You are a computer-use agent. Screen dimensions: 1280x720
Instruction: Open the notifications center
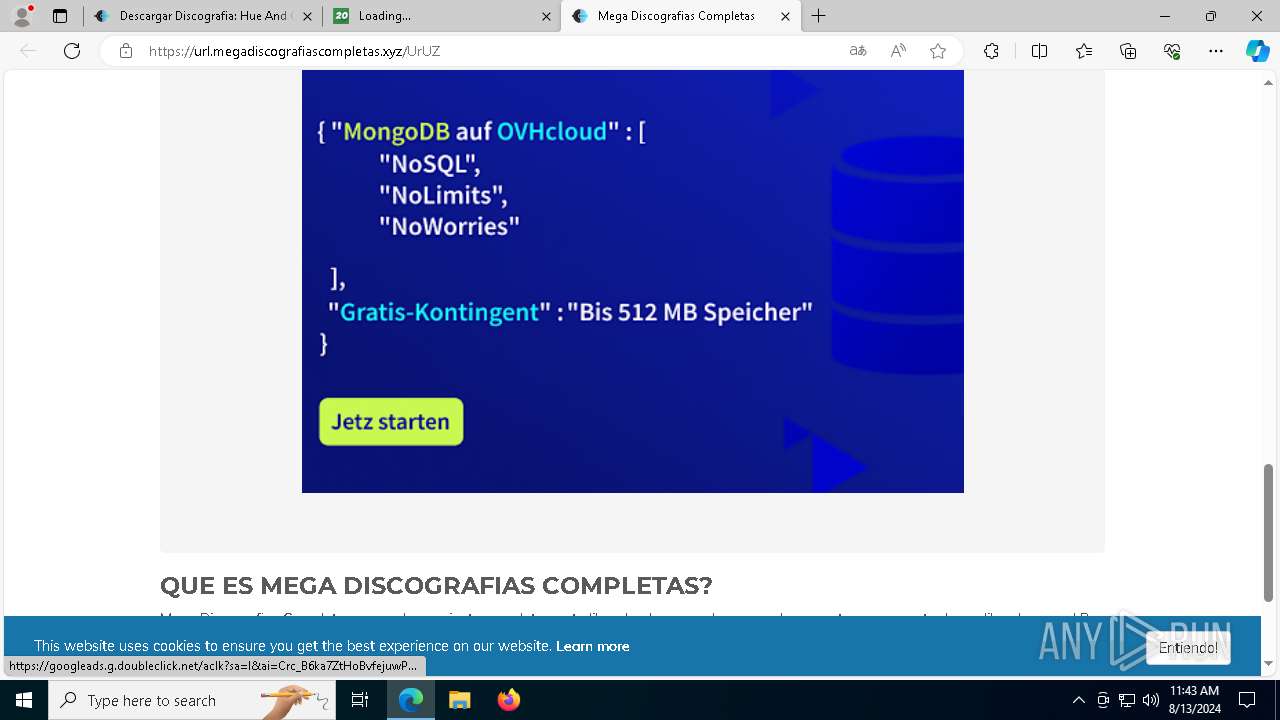(x=1247, y=700)
